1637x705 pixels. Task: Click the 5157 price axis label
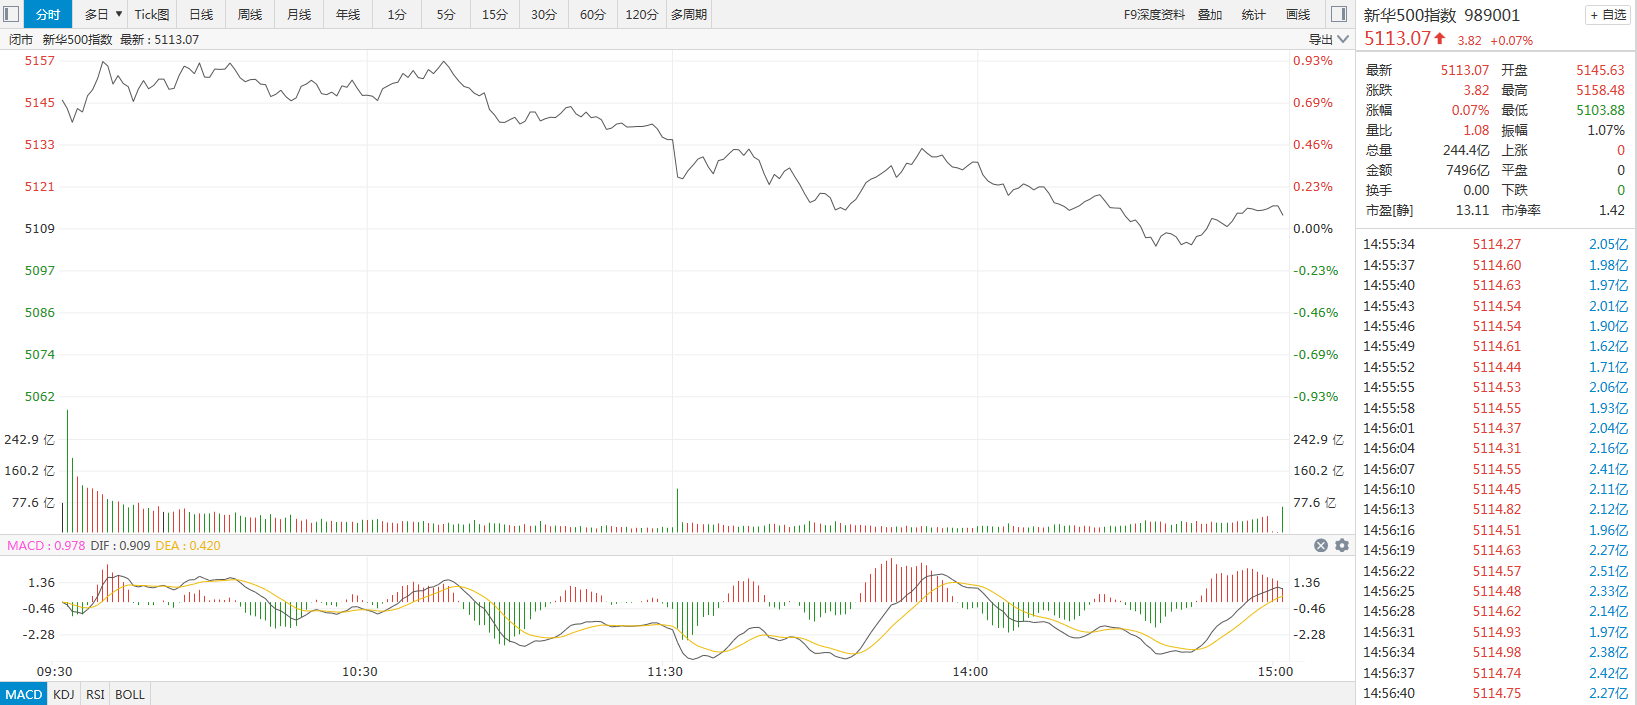(x=40, y=60)
